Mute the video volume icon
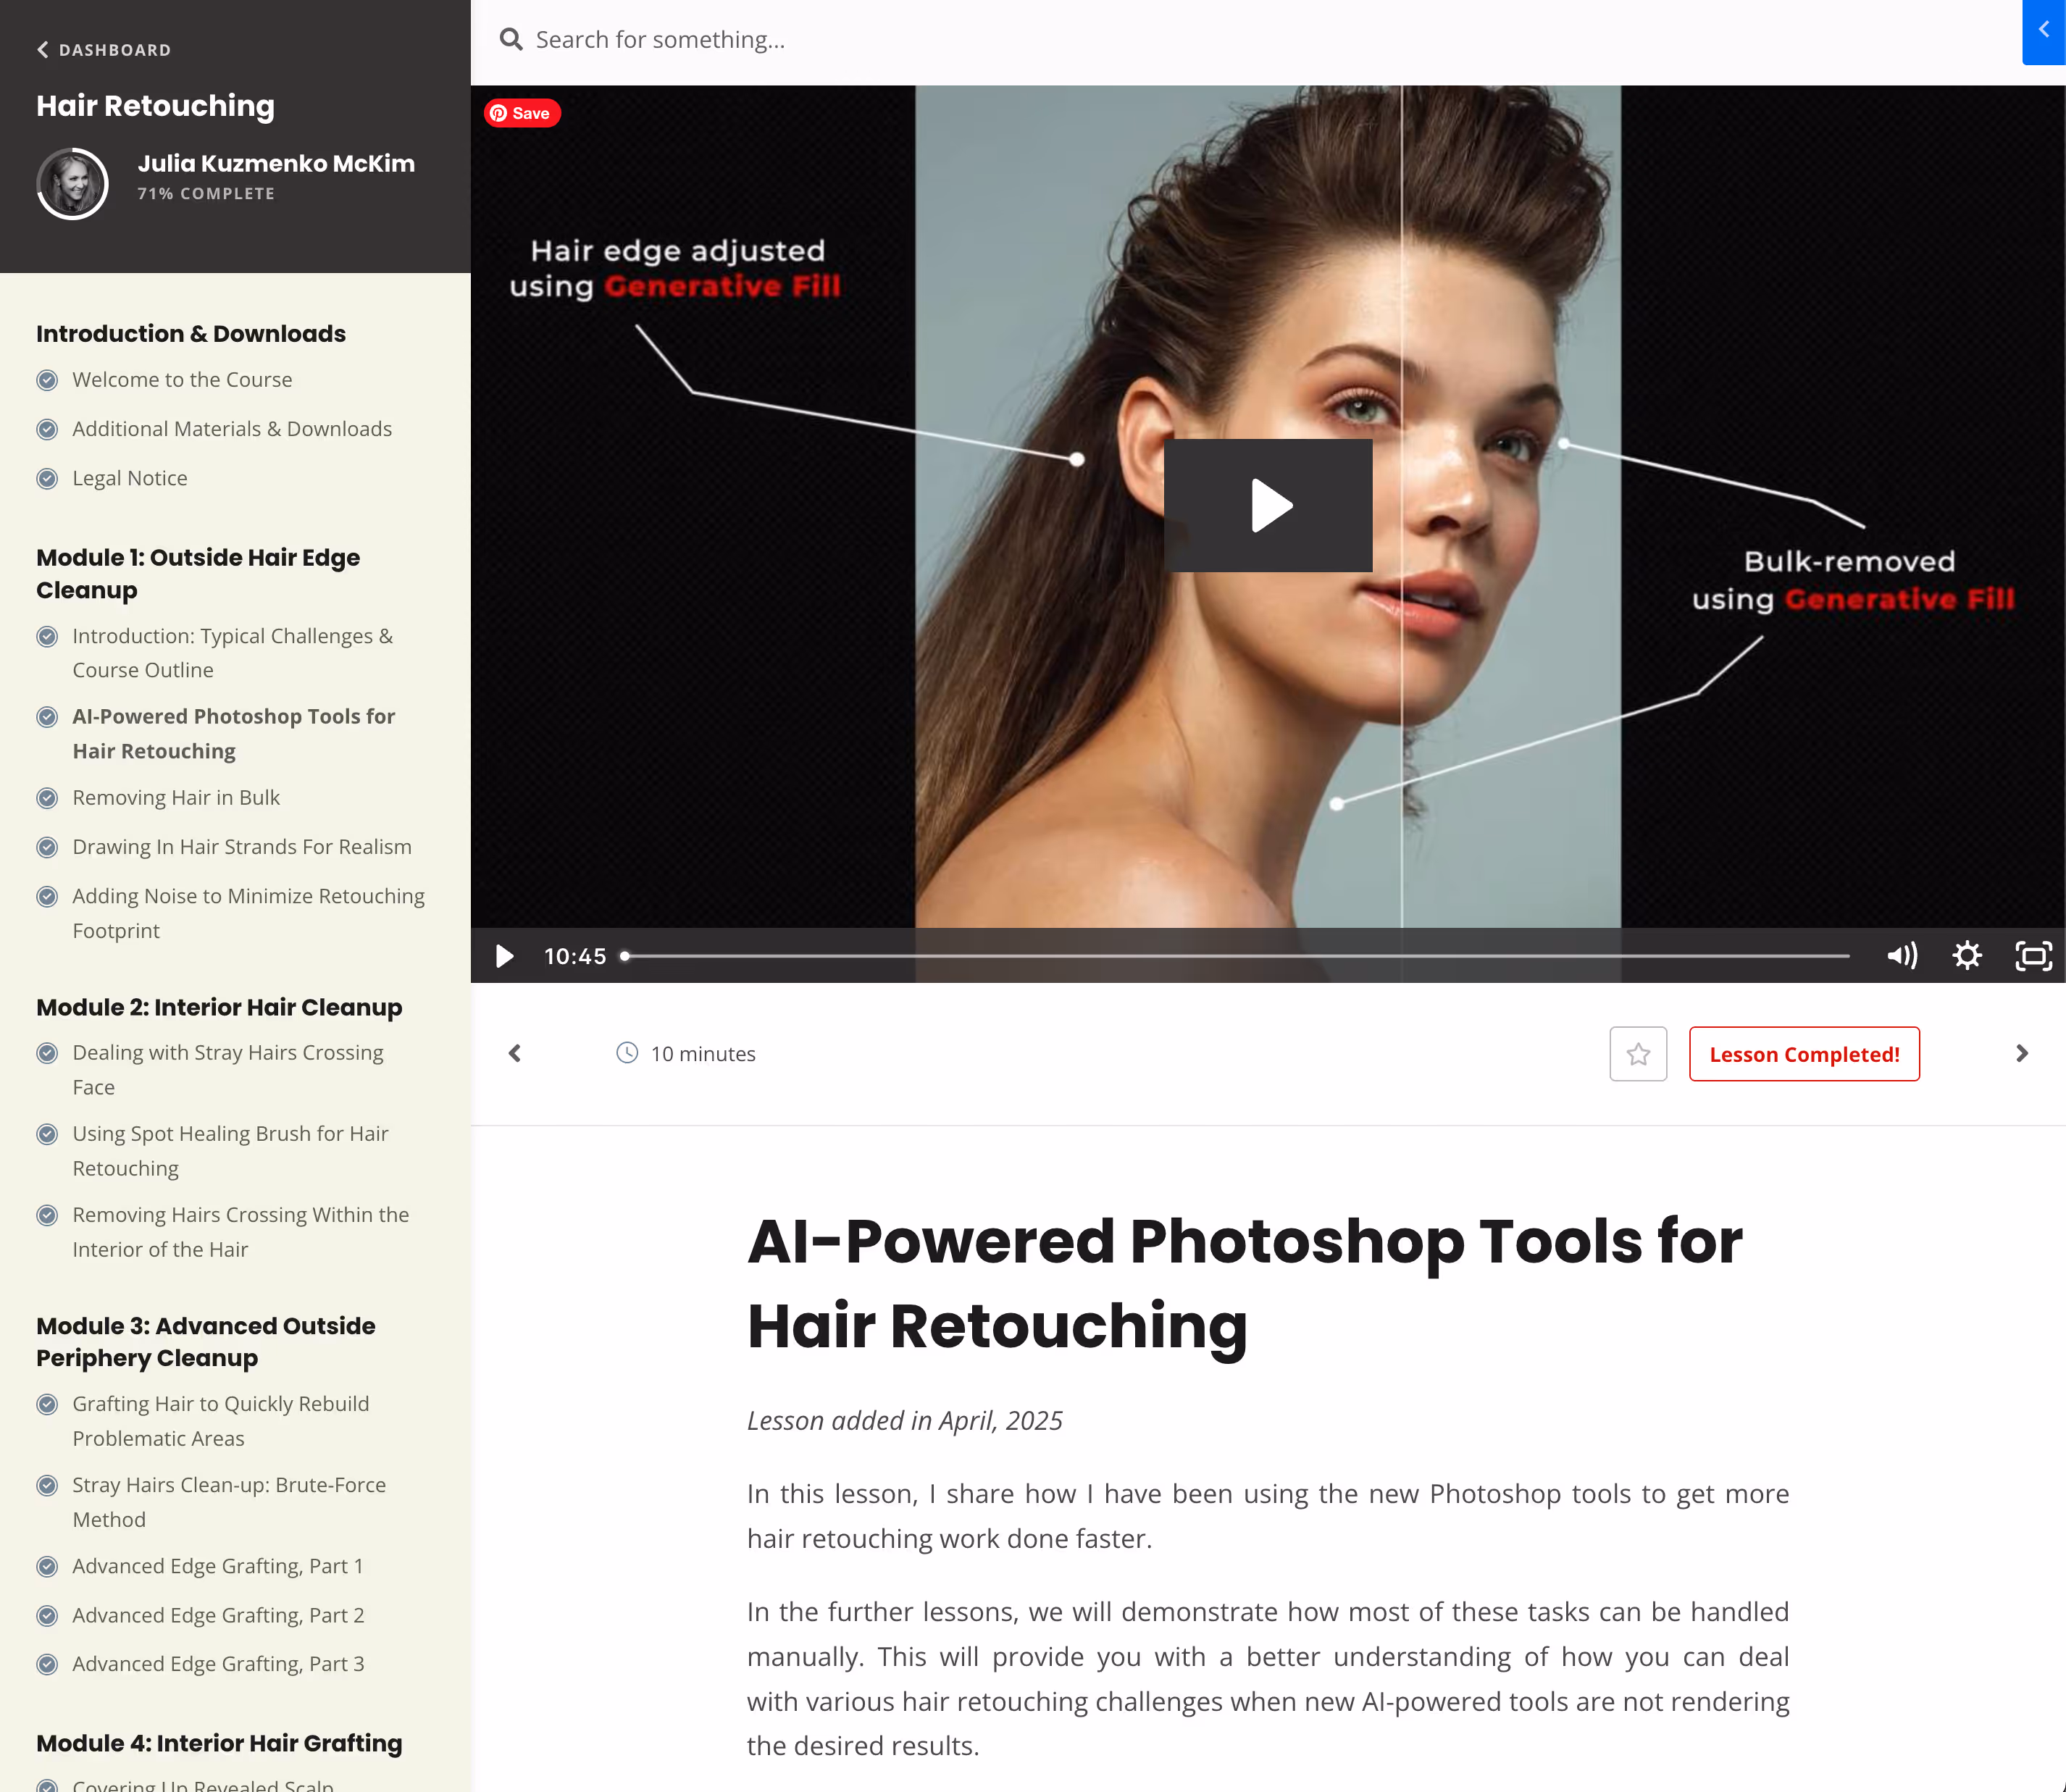2066x1792 pixels. tap(1901, 956)
